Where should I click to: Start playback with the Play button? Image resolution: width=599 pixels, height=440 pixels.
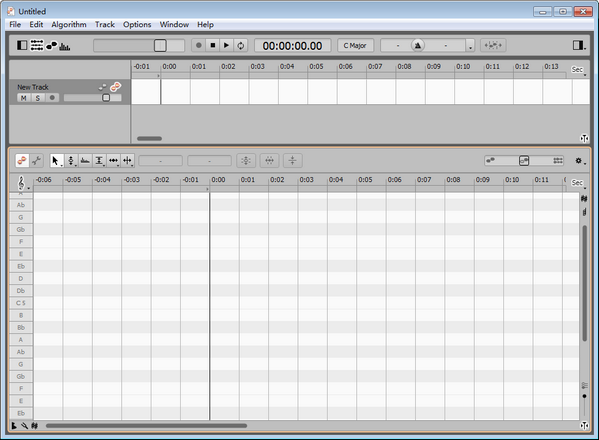pos(227,45)
